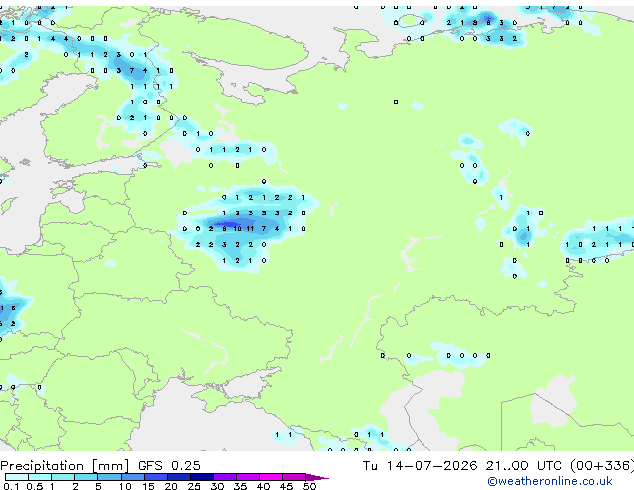
Task: Click the 1–2 mm legend swatch
Action: pos(63,477)
